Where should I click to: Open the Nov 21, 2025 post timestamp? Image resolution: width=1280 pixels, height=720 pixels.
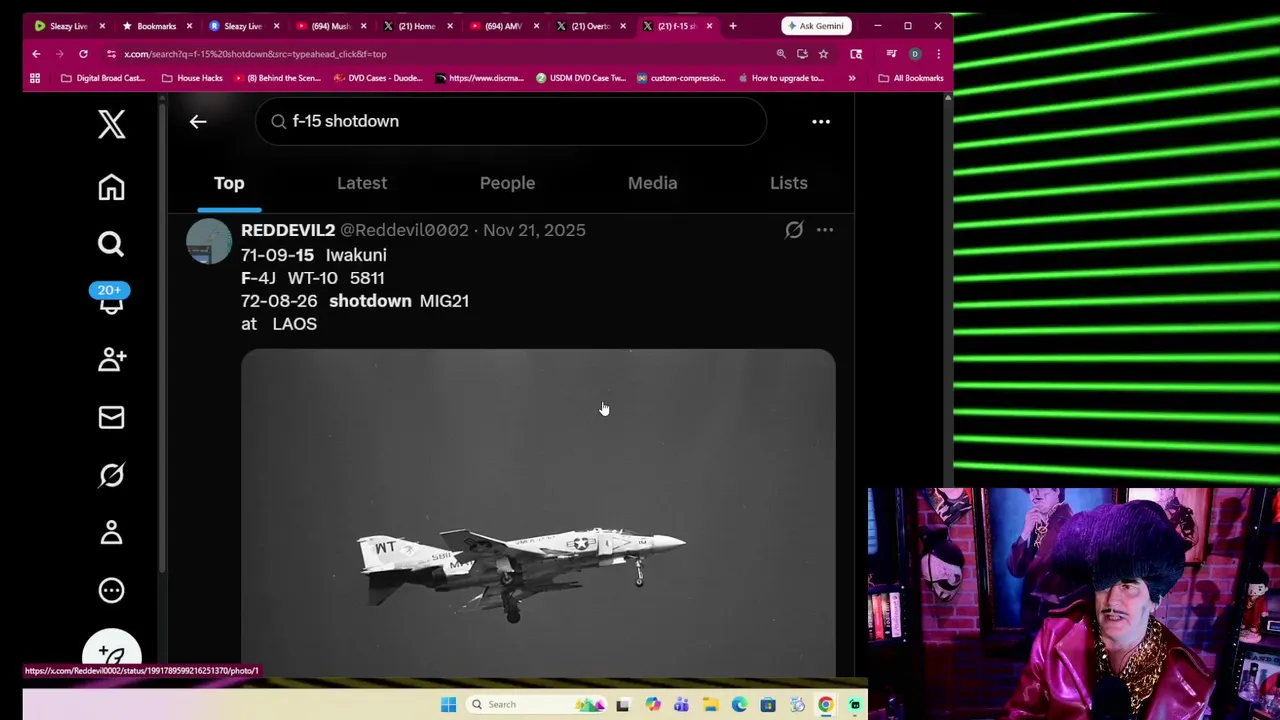(534, 230)
